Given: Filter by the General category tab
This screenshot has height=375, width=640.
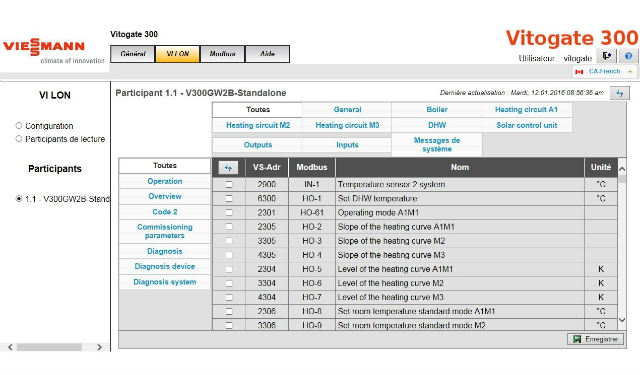Looking at the screenshot, I should [347, 109].
